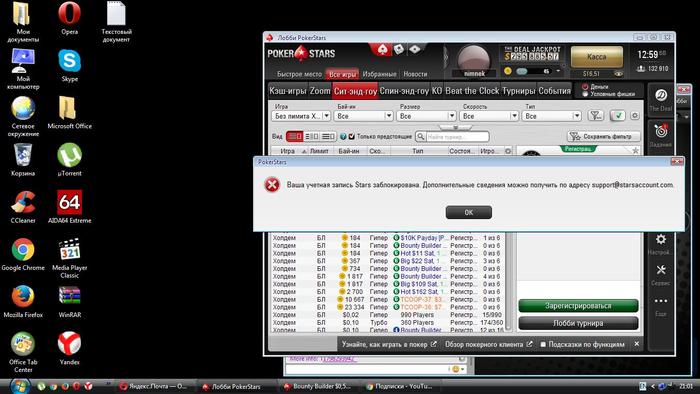Toggle the balance visibility eye icon
The height and width of the screenshot is (394, 700).
tap(618, 74)
